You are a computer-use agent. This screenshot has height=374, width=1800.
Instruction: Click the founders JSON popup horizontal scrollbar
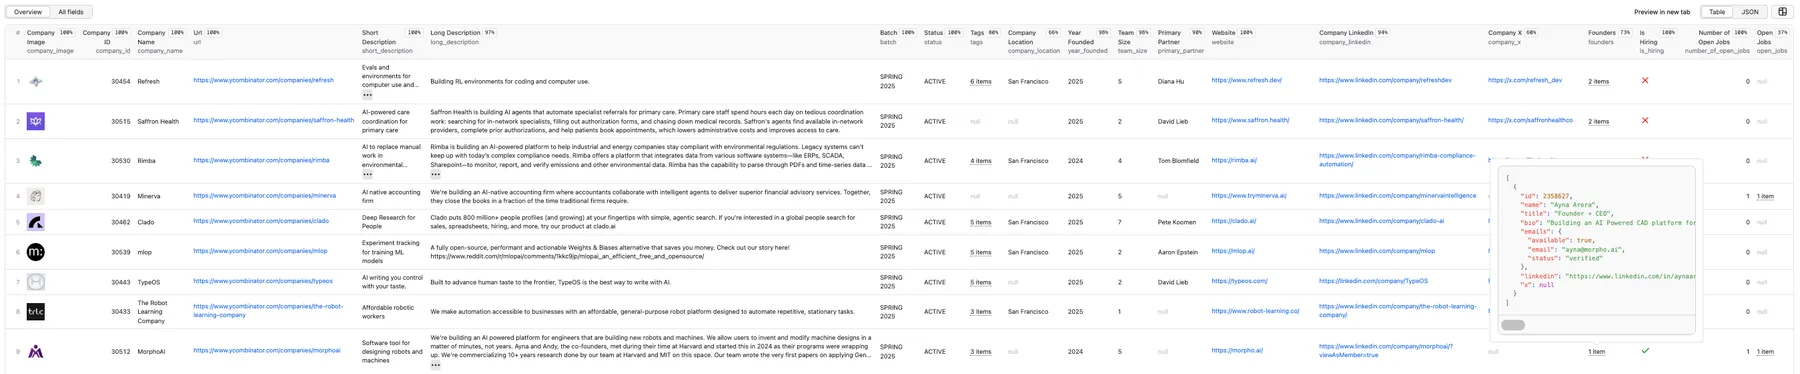[1513, 325]
